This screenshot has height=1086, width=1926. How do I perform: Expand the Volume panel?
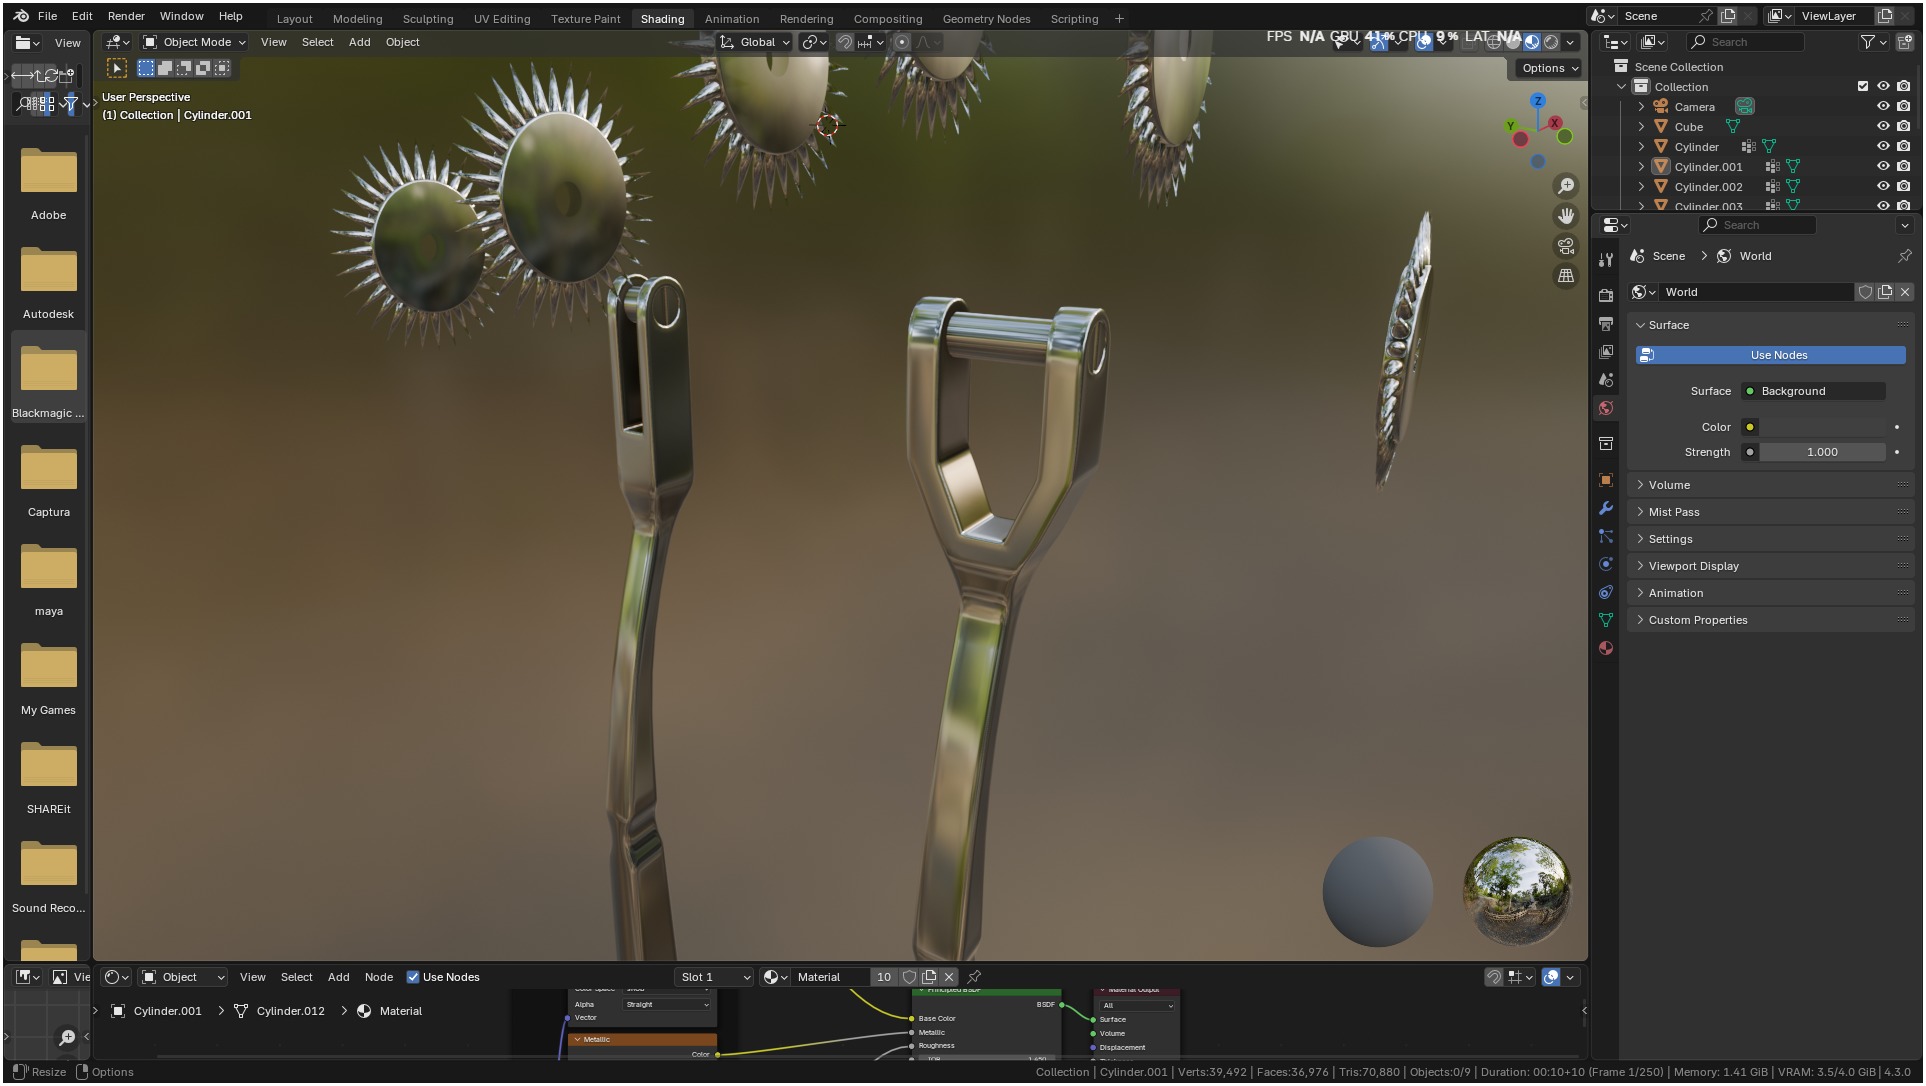[x=1669, y=485]
